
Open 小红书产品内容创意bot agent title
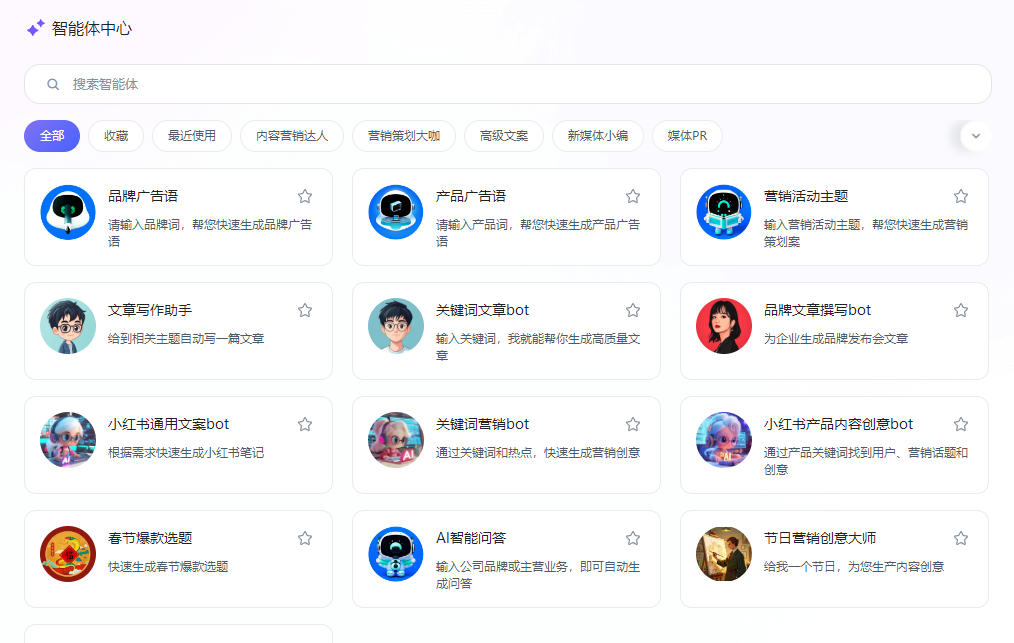pos(838,424)
